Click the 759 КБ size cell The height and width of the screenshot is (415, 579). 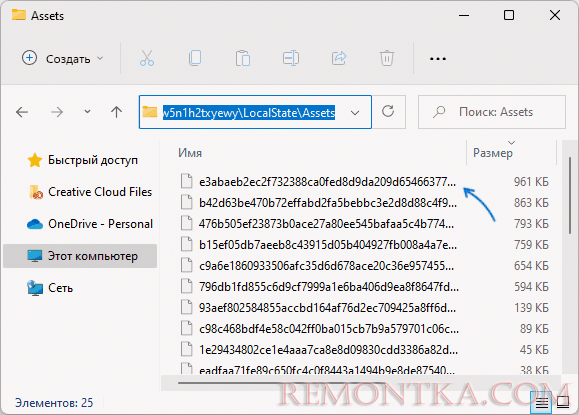[x=531, y=245]
